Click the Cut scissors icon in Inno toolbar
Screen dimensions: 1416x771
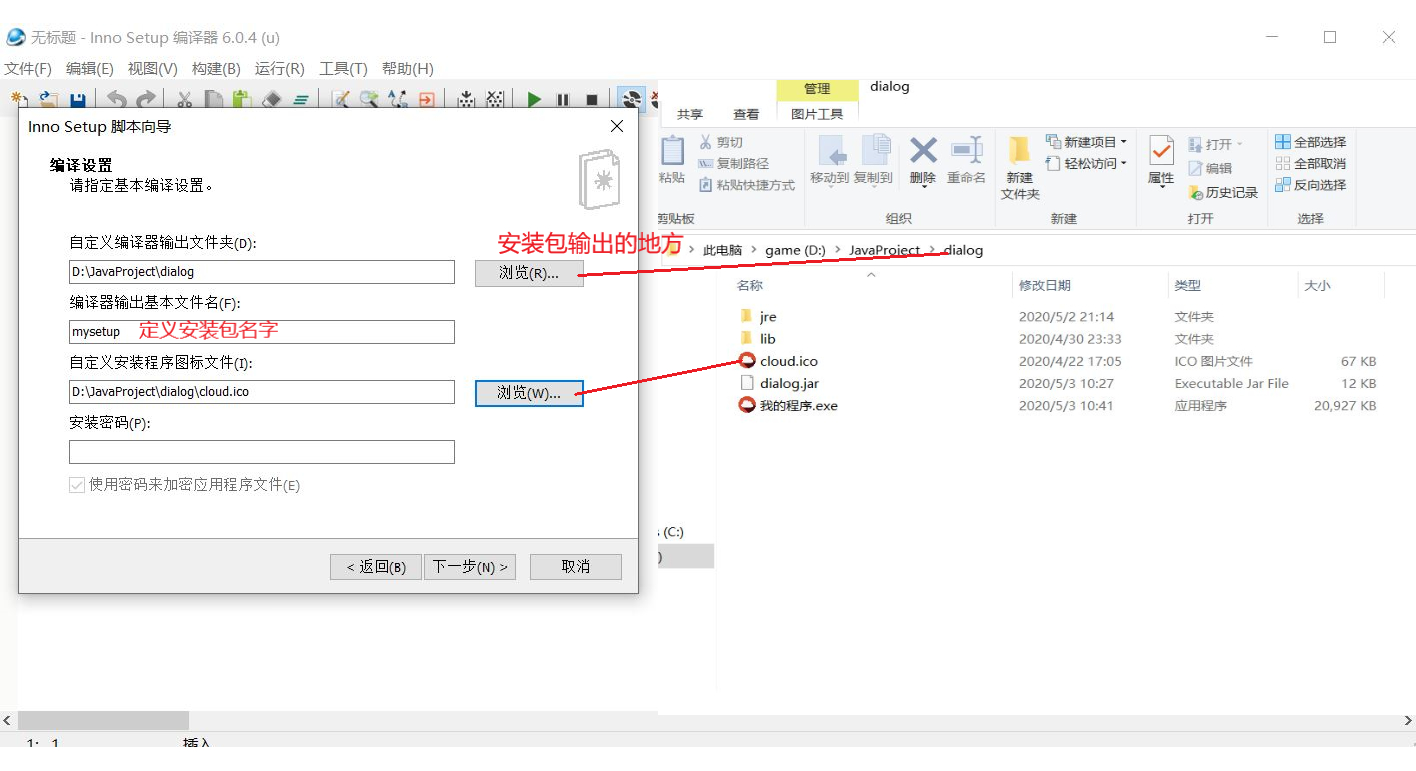(184, 99)
